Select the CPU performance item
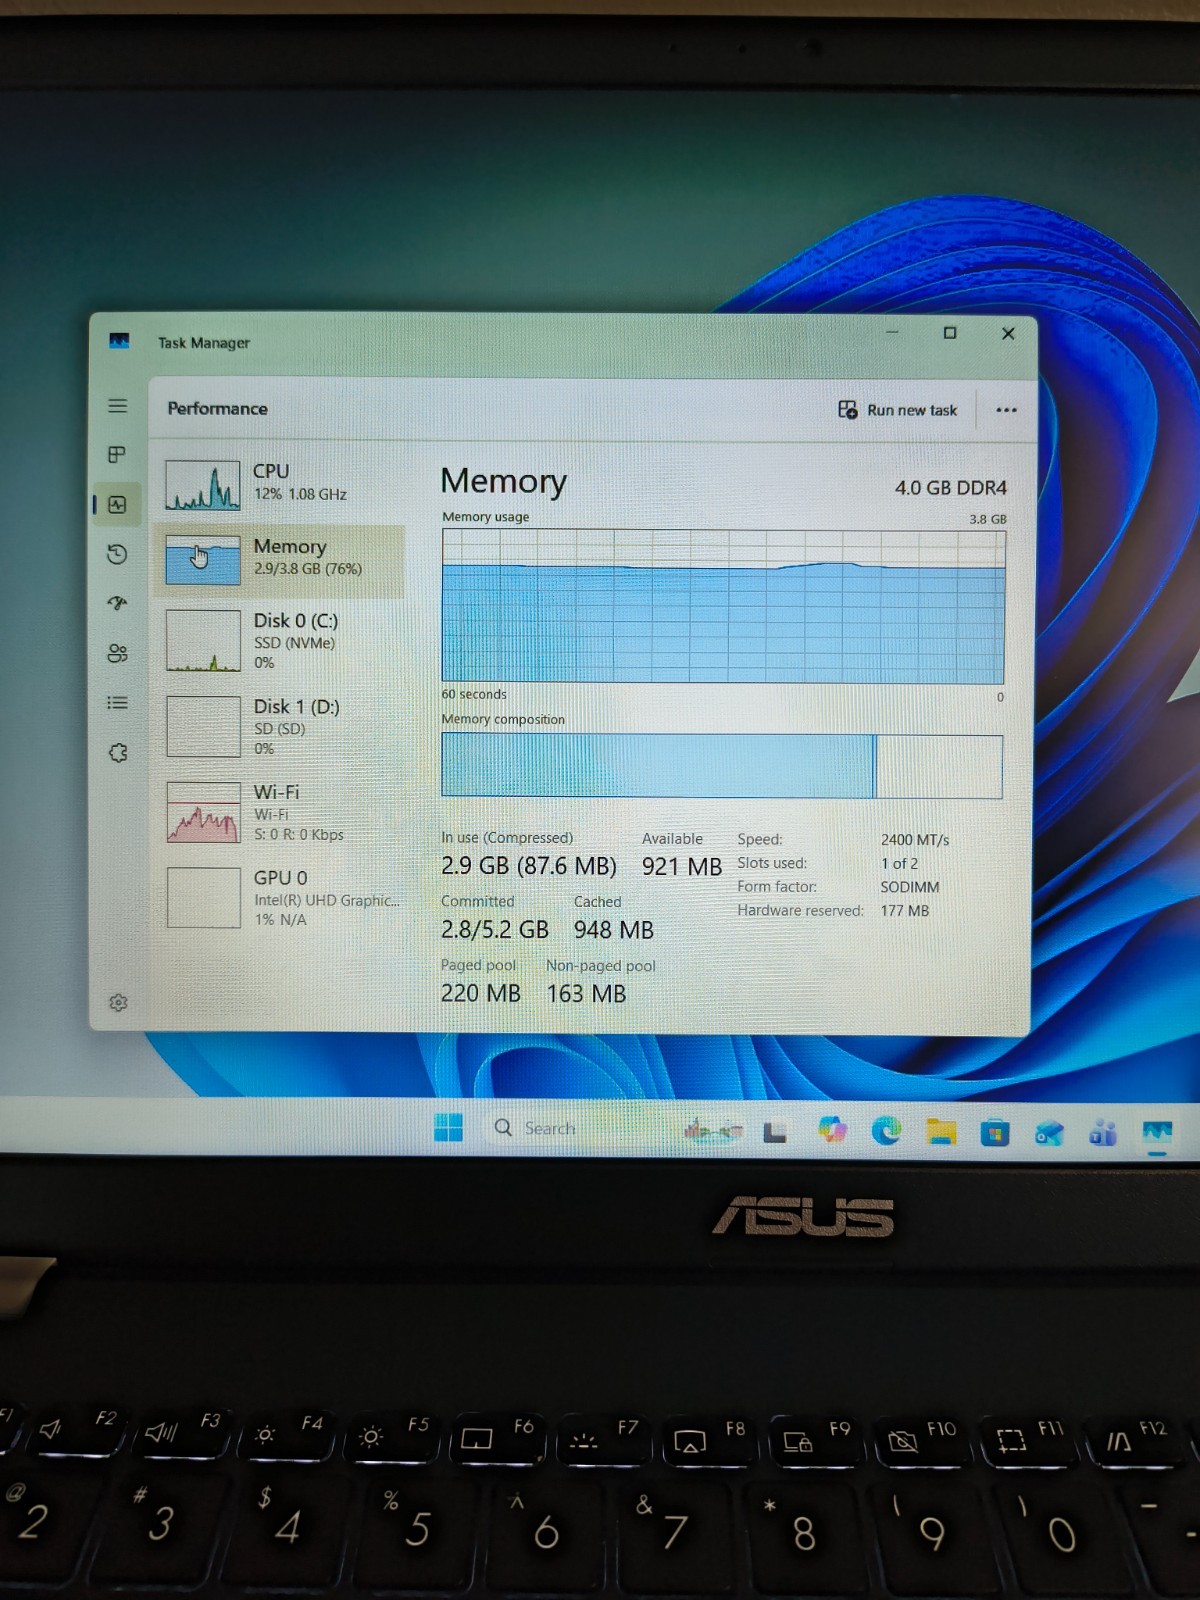The image size is (1200, 1600). coord(280,485)
